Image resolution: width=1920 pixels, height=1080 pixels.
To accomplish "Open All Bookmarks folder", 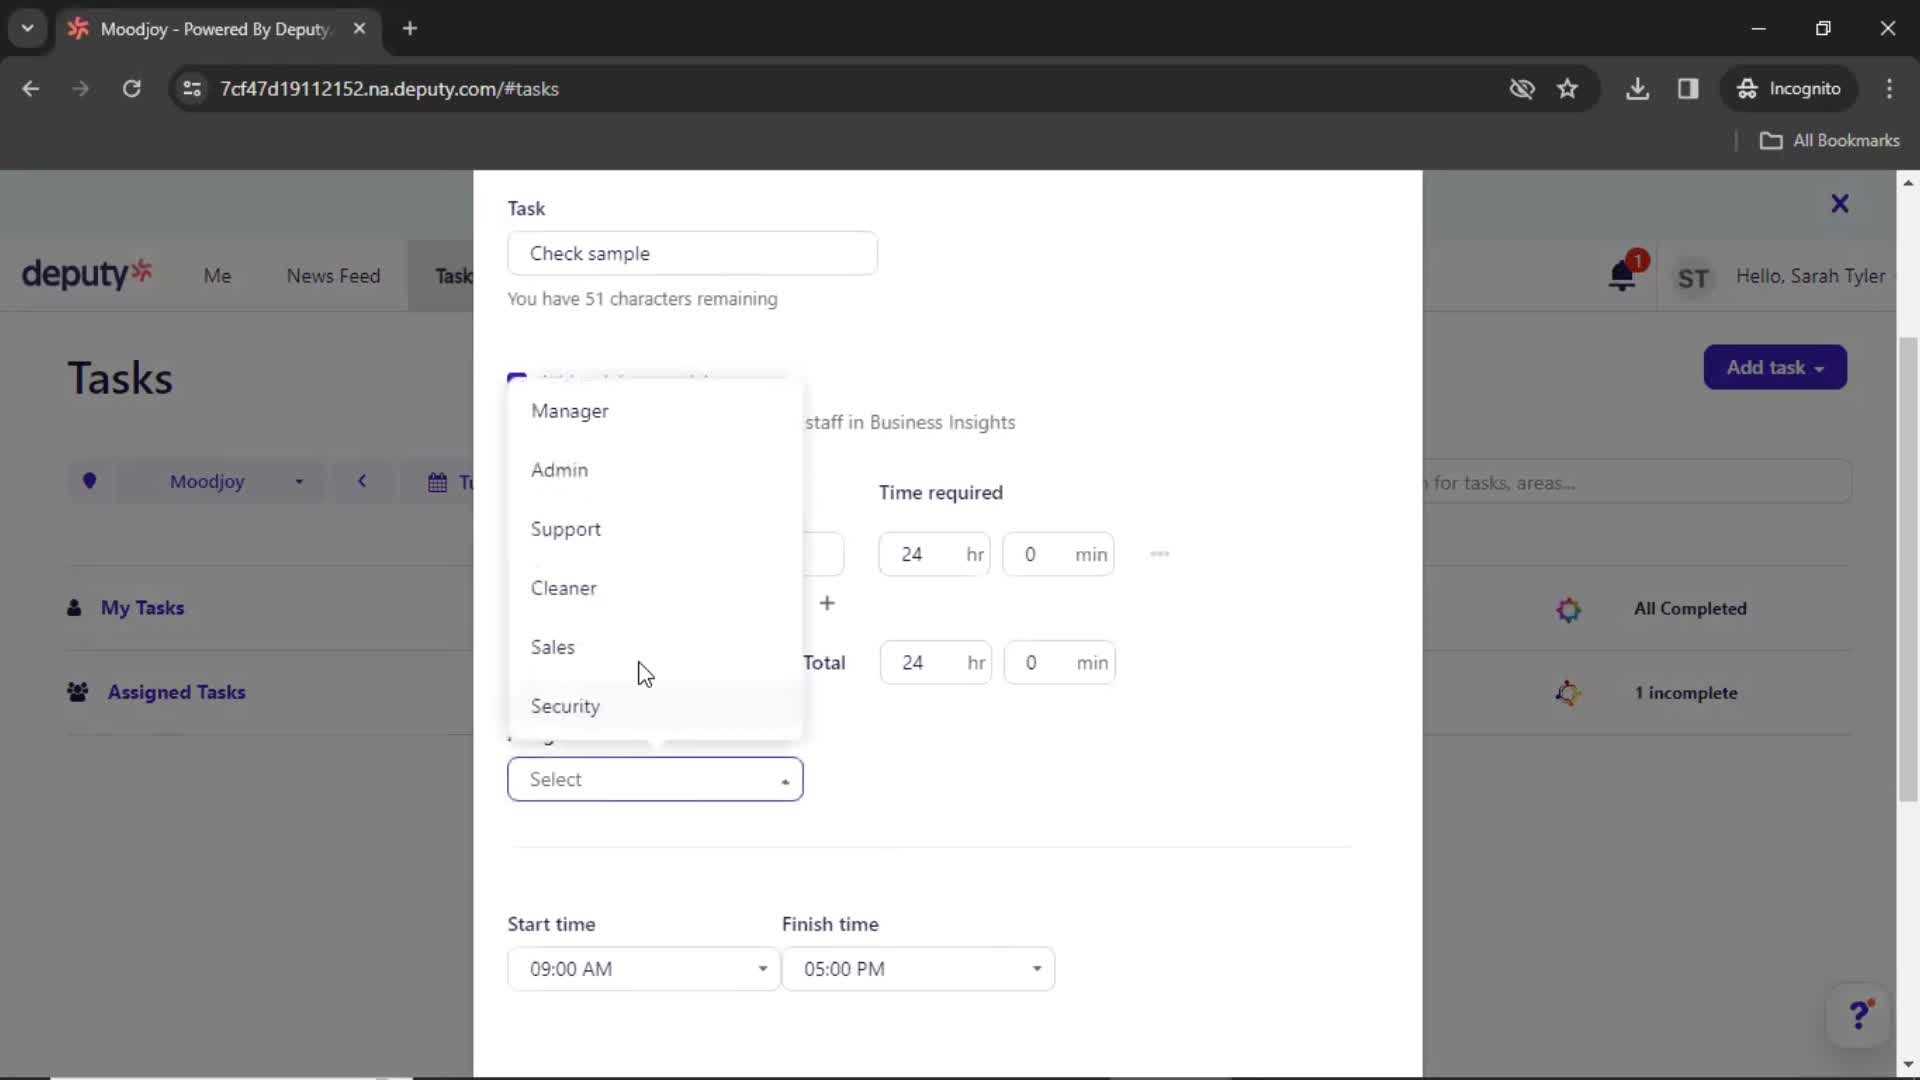I will coord(1830,141).
